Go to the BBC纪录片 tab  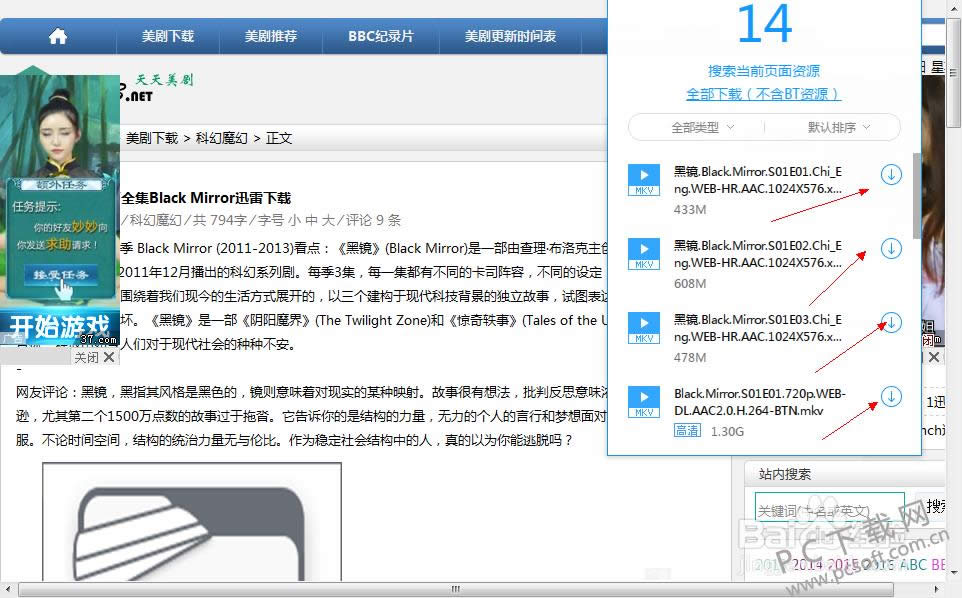[x=380, y=36]
